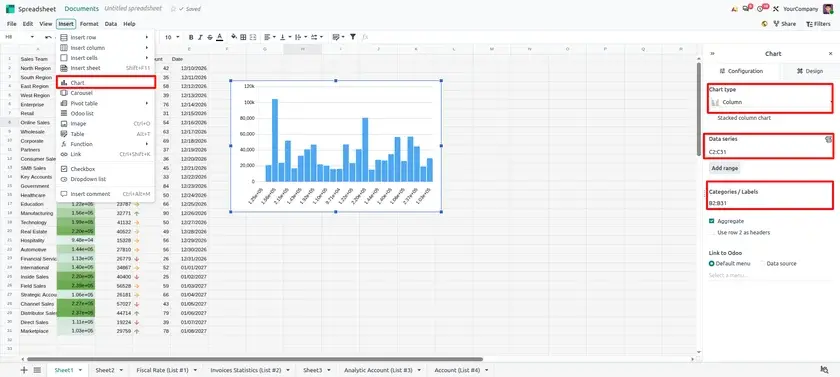Open the fill color paint bucket
Viewport: 840px width, 377px height.
pyautogui.click(x=234, y=37)
